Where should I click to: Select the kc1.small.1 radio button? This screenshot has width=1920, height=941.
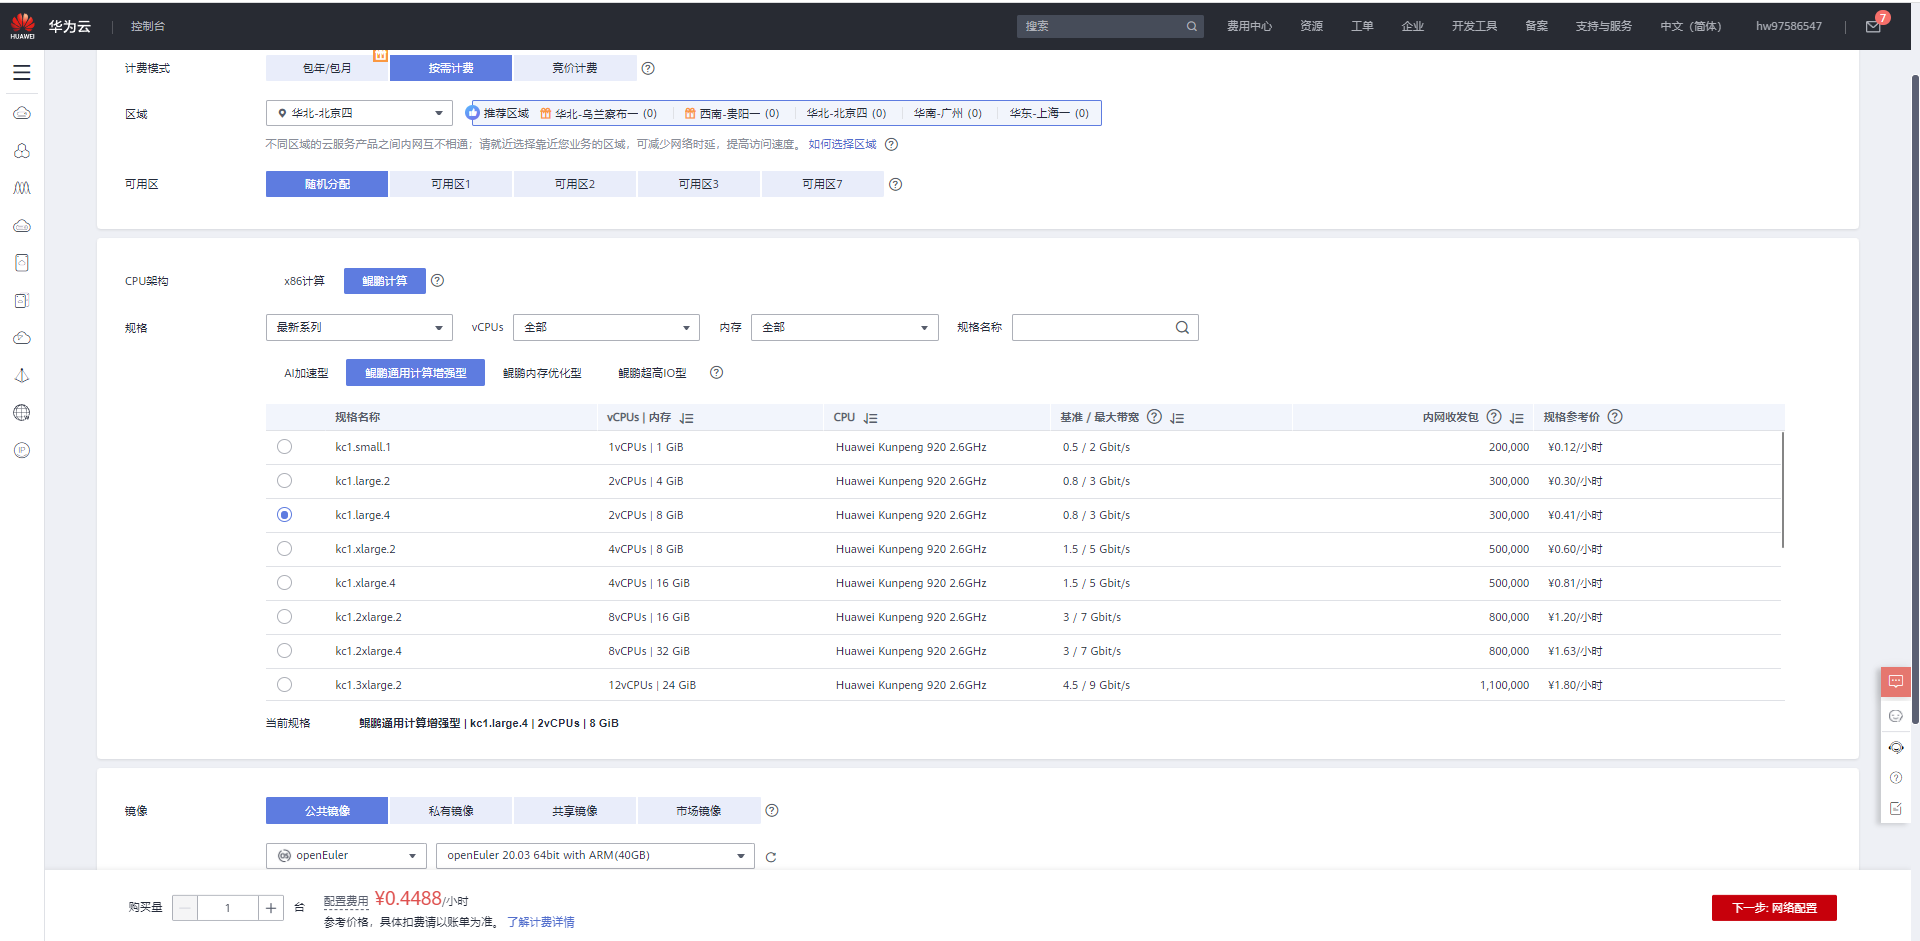point(285,447)
